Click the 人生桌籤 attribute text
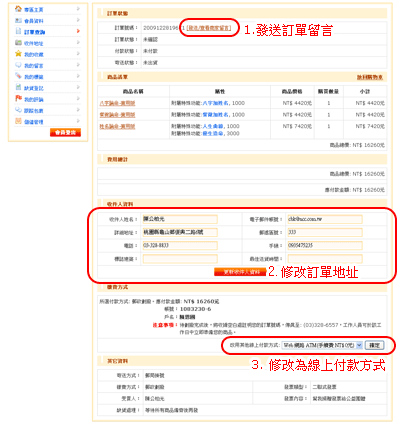Screen dimensions: 400x424 (x=213, y=126)
